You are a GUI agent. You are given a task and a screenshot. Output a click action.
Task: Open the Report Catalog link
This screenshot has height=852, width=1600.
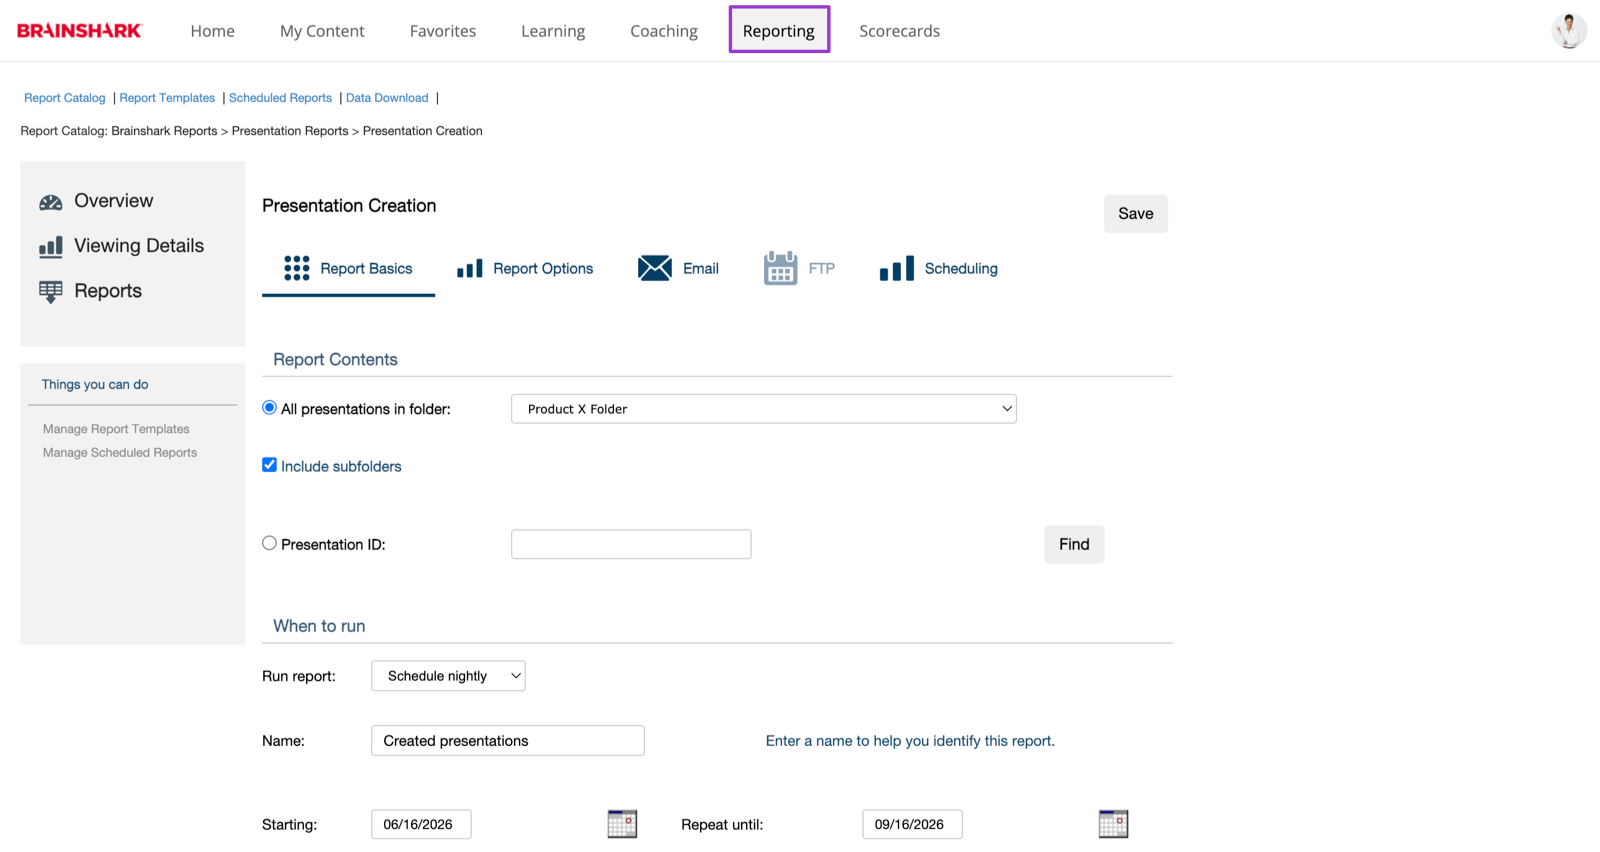(x=65, y=98)
